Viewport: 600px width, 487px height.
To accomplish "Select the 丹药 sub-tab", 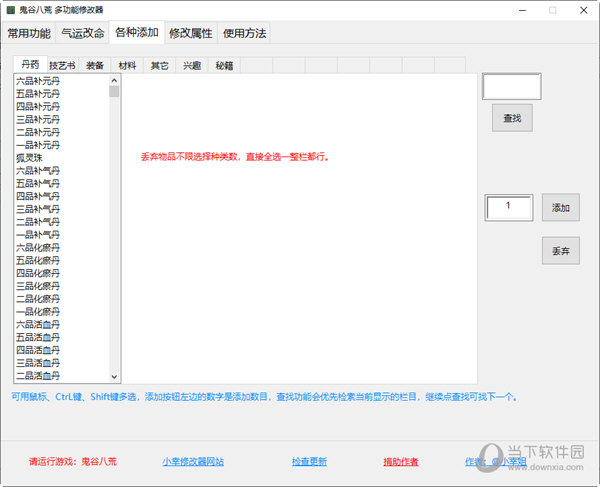I will click(30, 64).
